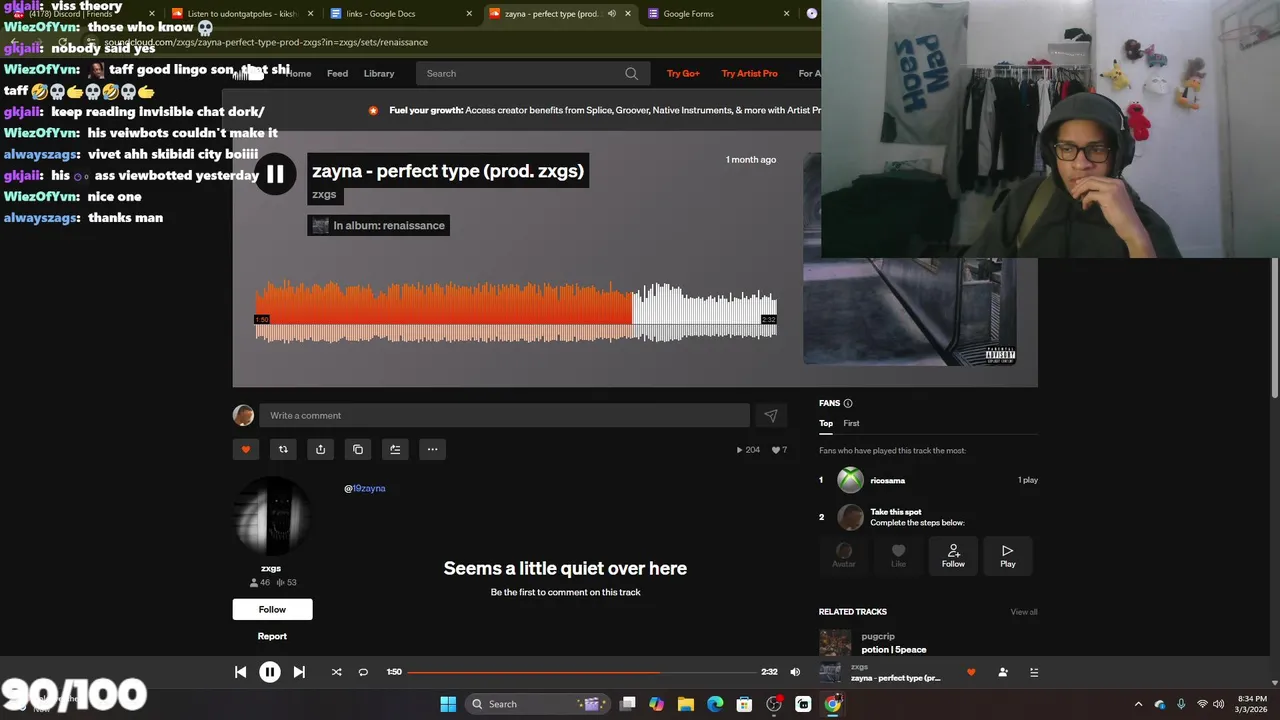The height and width of the screenshot is (720, 1280).
Task: Open the Next up queue list icon
Action: coord(1034,672)
